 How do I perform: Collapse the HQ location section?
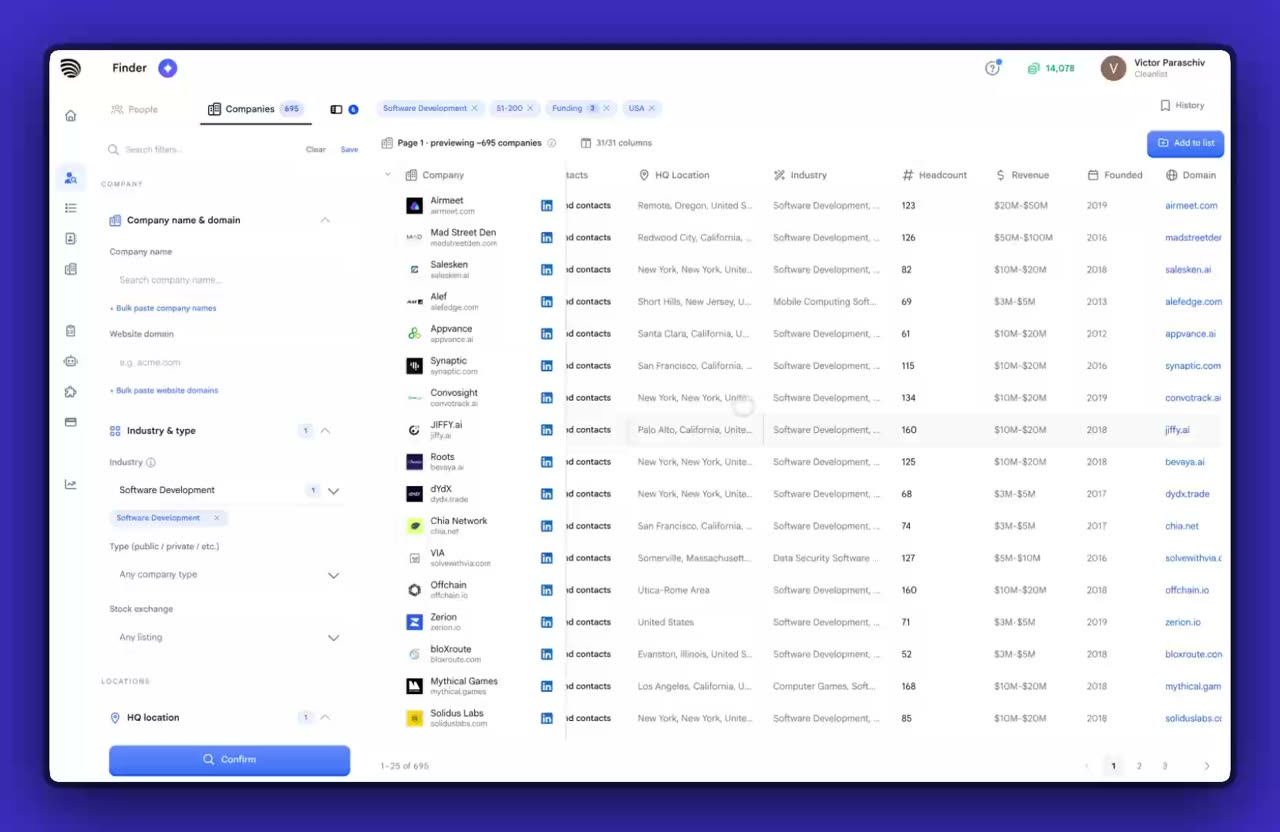coord(324,717)
